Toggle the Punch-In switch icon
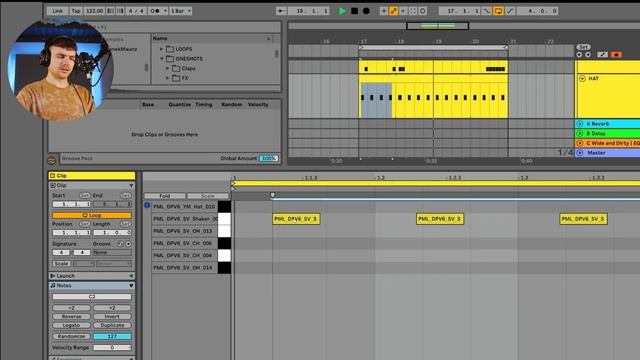The height and width of the screenshot is (360, 640). pos(487,11)
